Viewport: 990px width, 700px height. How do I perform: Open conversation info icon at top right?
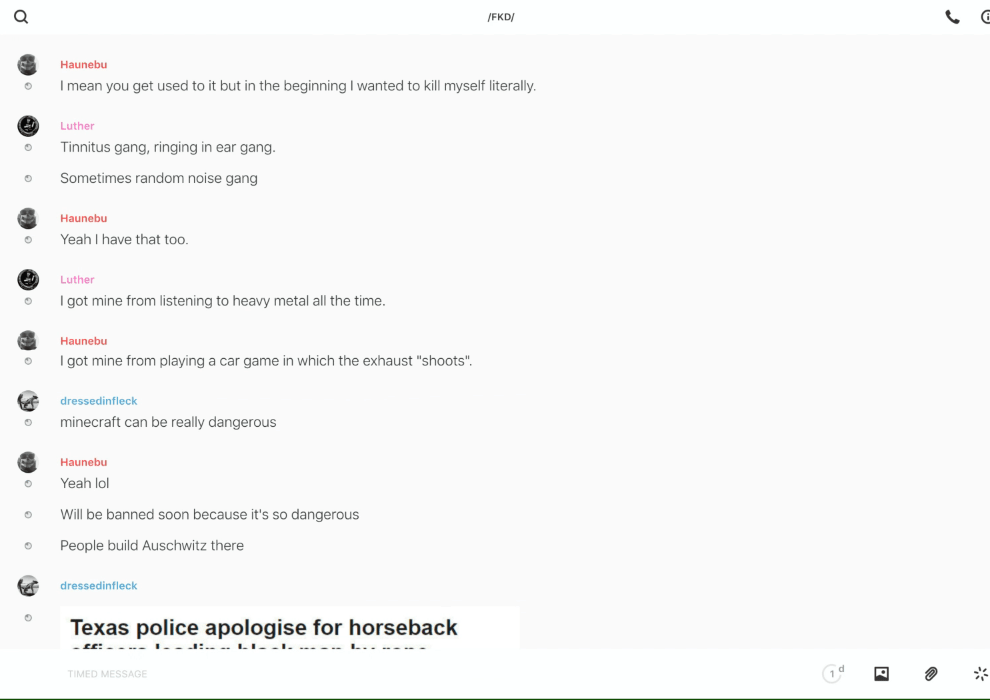984,17
